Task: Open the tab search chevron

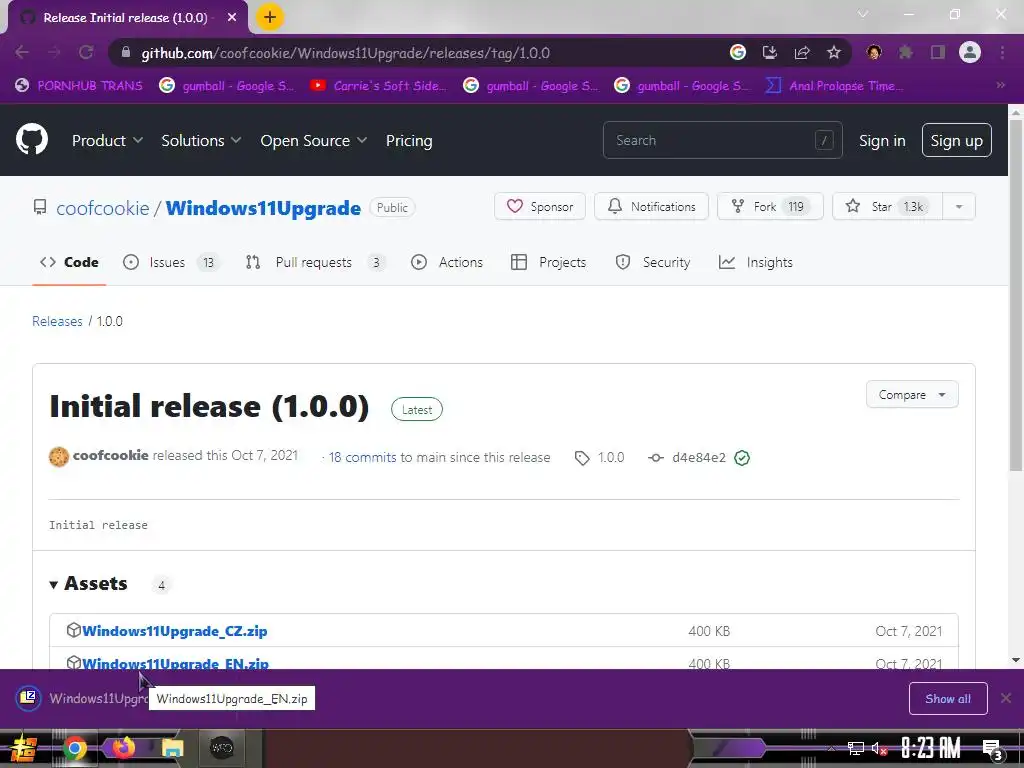Action: 863,14
